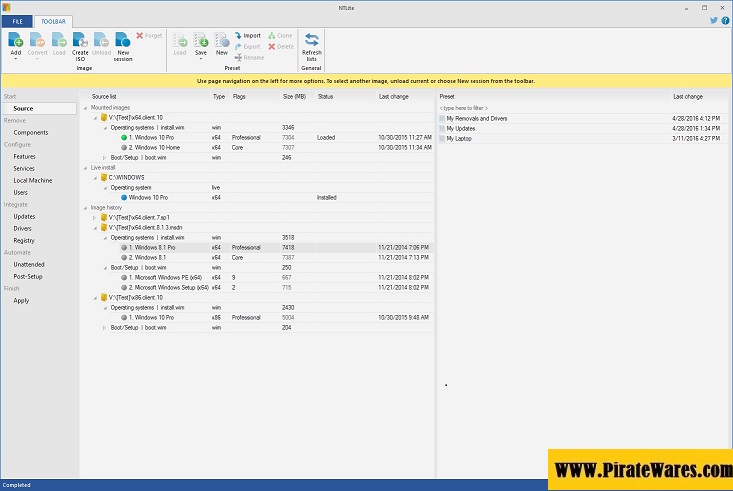Open the Unattended page in sidebar
The image size is (733, 491).
point(28,264)
